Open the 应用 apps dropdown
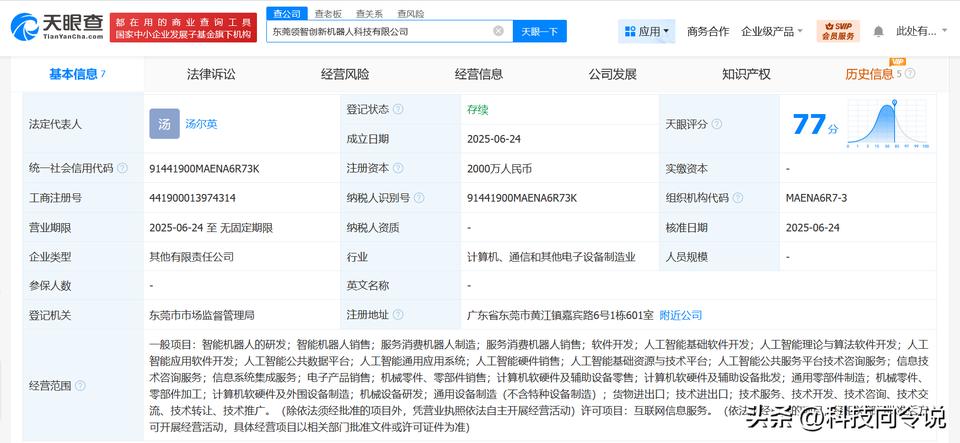Screen dimensions: 960x443 (647, 31)
